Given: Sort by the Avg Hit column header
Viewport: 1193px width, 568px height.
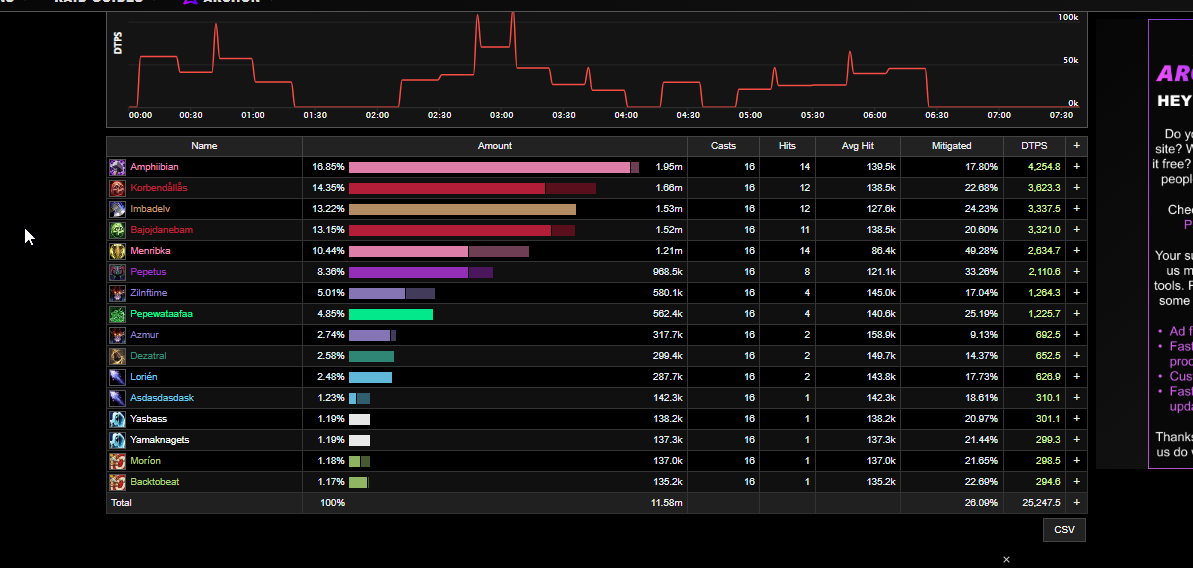Looking at the screenshot, I should coord(857,146).
